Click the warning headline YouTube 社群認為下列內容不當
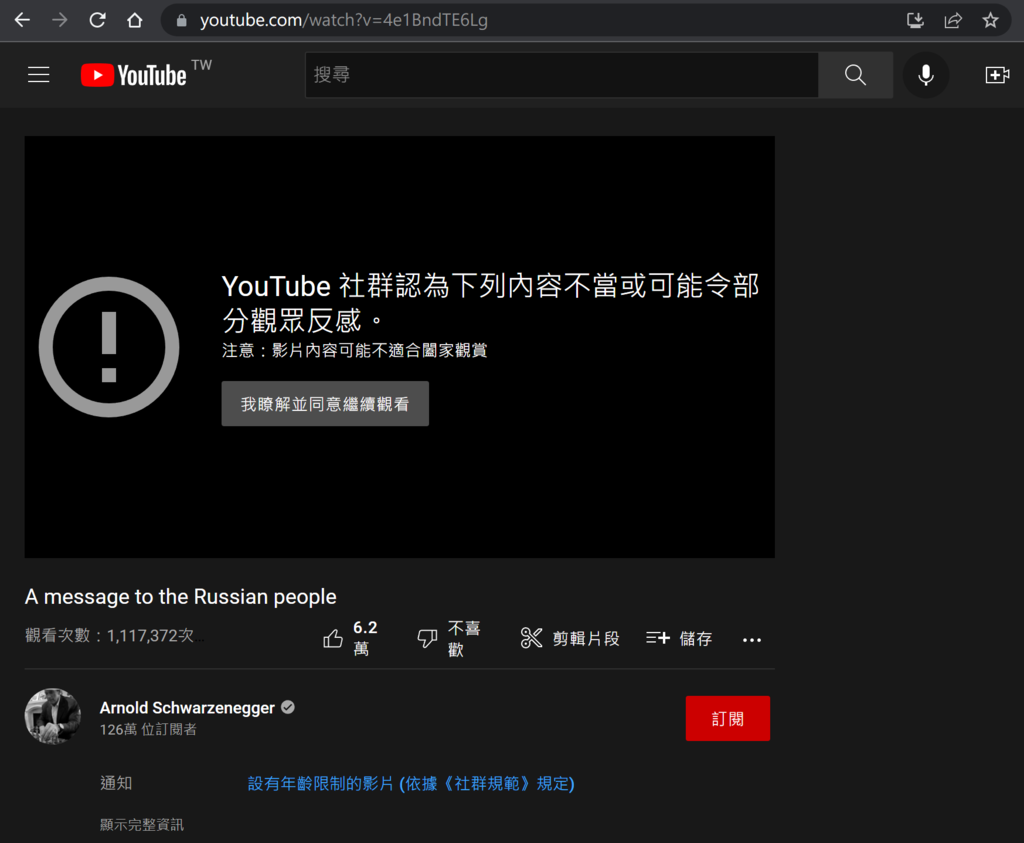Viewport: 1024px width, 843px height. click(490, 303)
